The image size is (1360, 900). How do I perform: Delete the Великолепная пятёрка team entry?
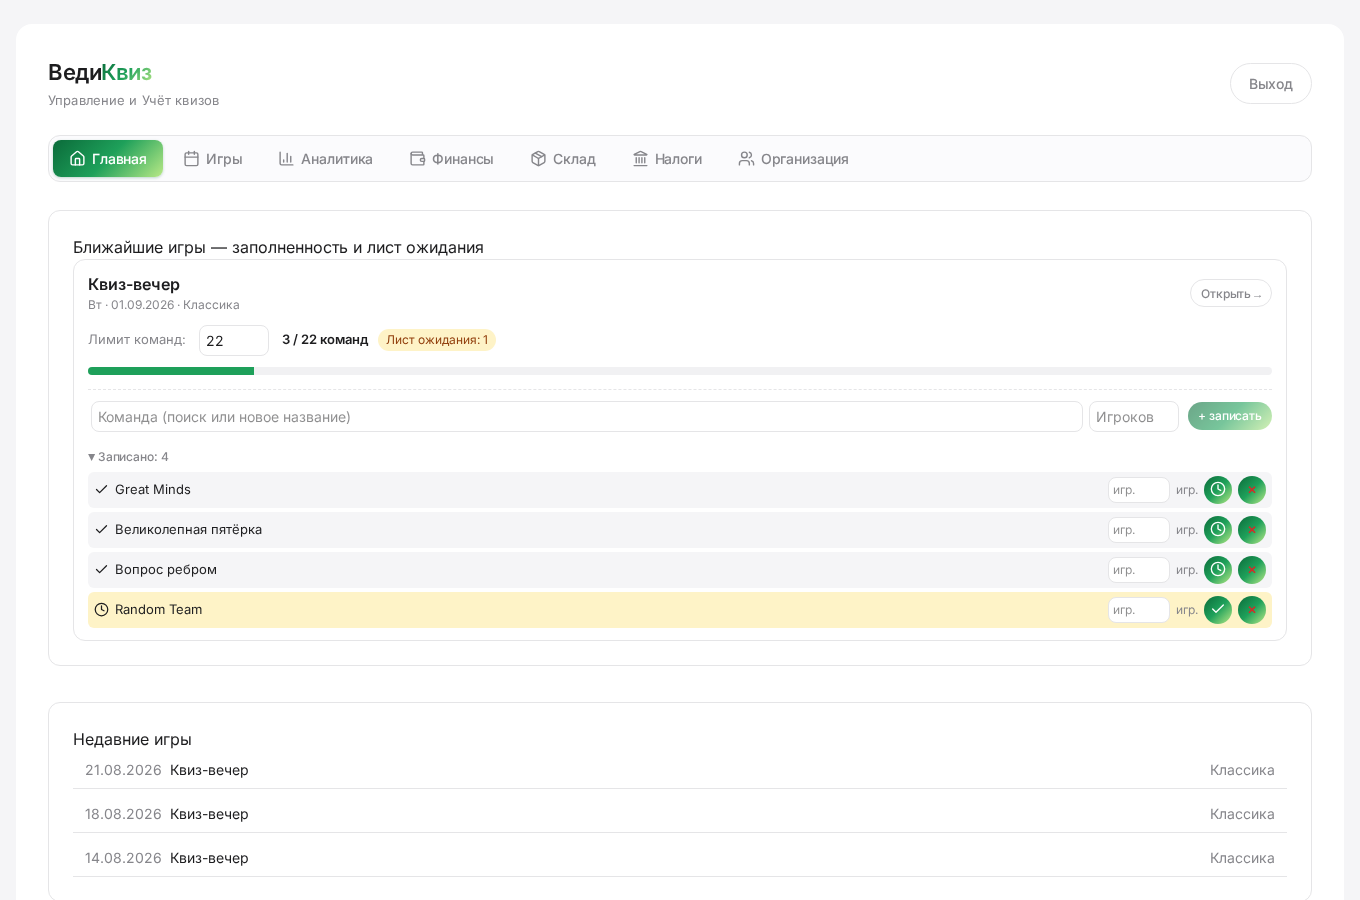[1252, 530]
